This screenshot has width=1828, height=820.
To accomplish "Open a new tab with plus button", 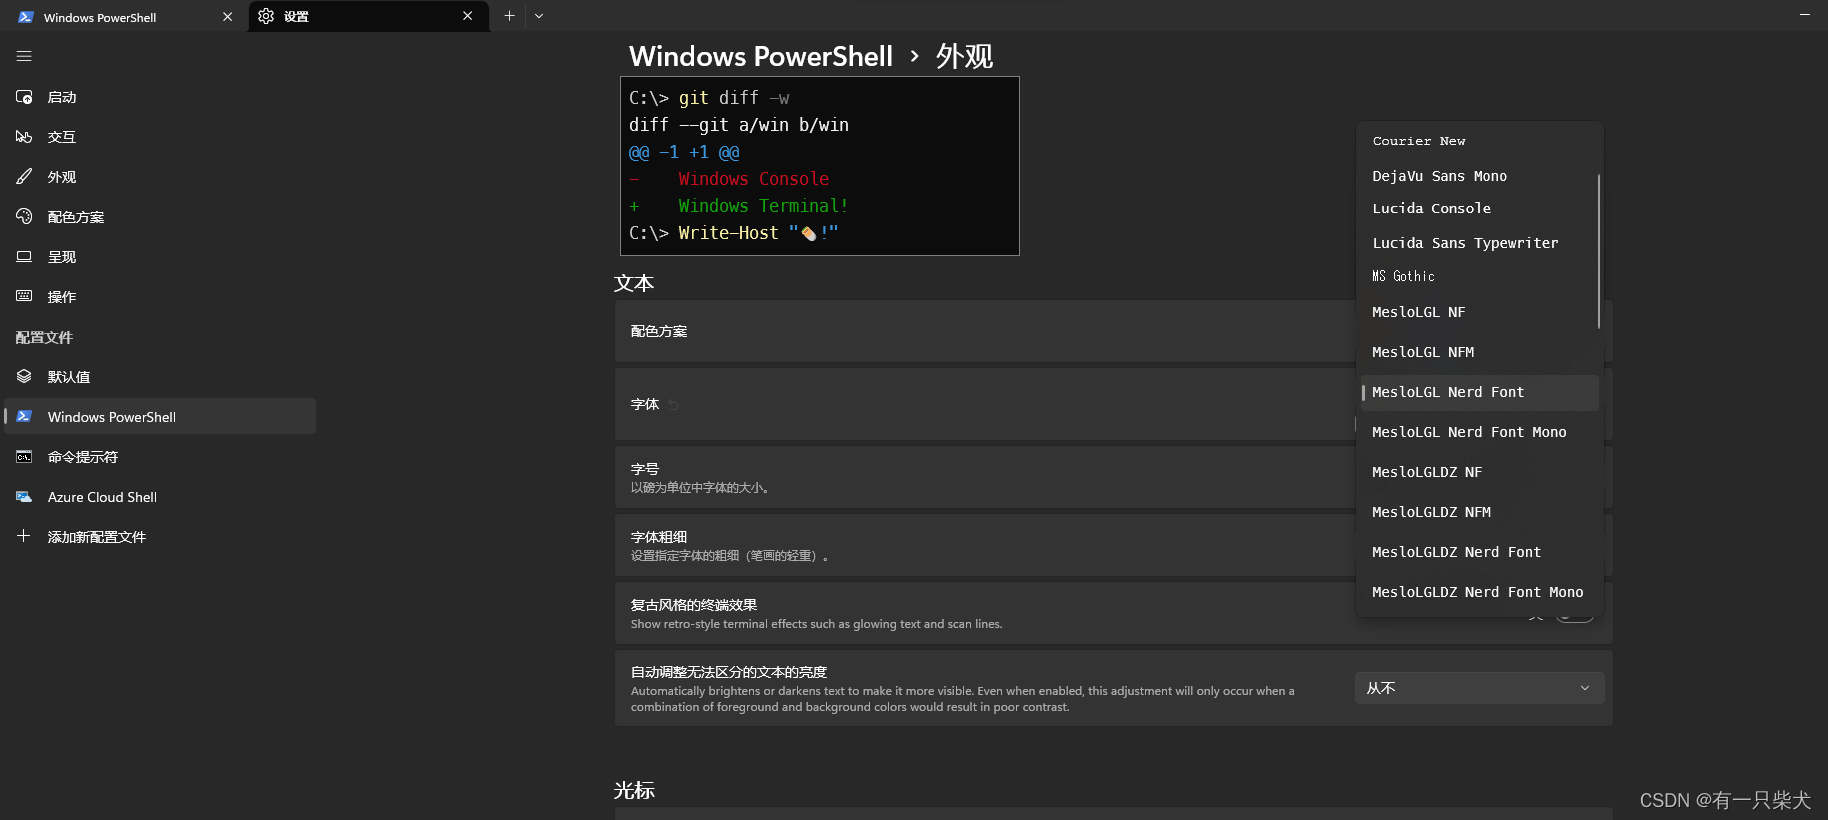I will pyautogui.click(x=510, y=16).
